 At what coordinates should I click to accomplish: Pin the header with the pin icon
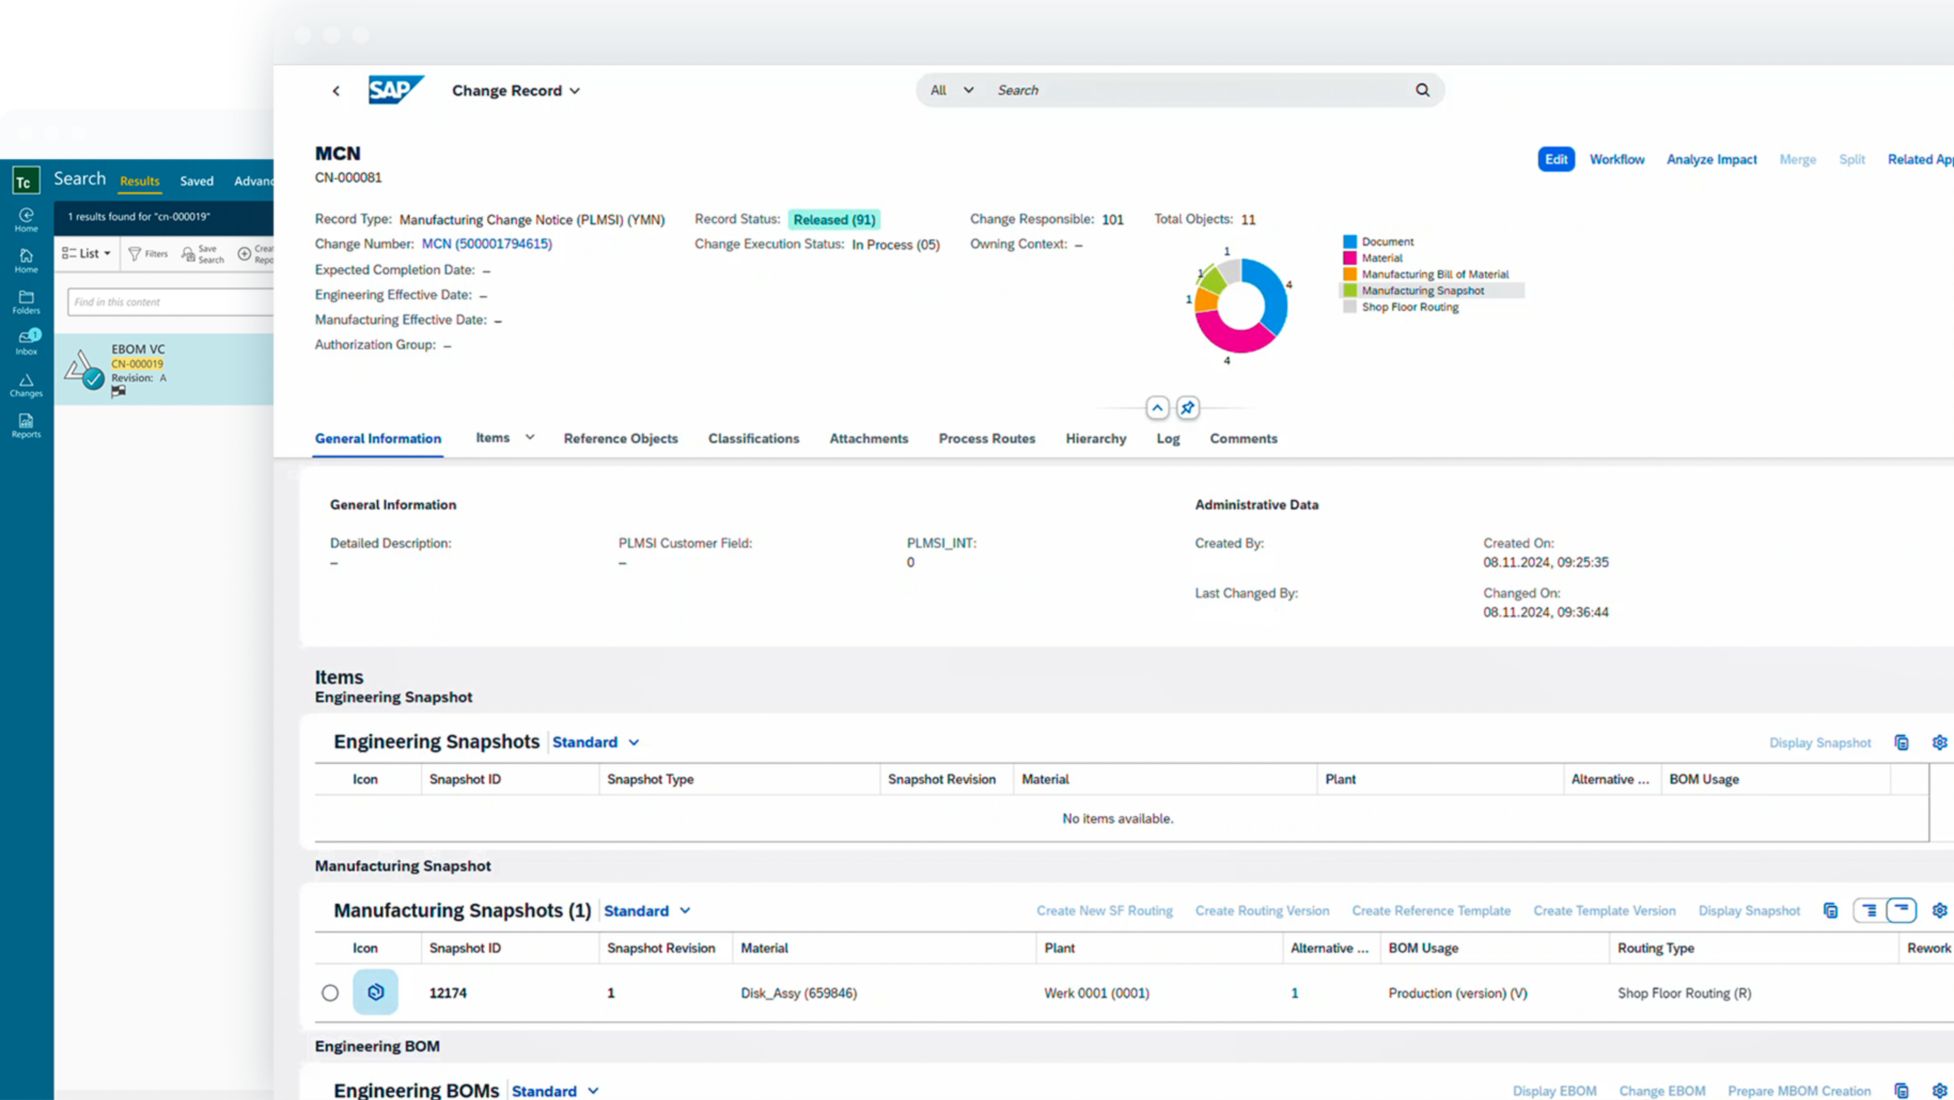pyautogui.click(x=1187, y=408)
